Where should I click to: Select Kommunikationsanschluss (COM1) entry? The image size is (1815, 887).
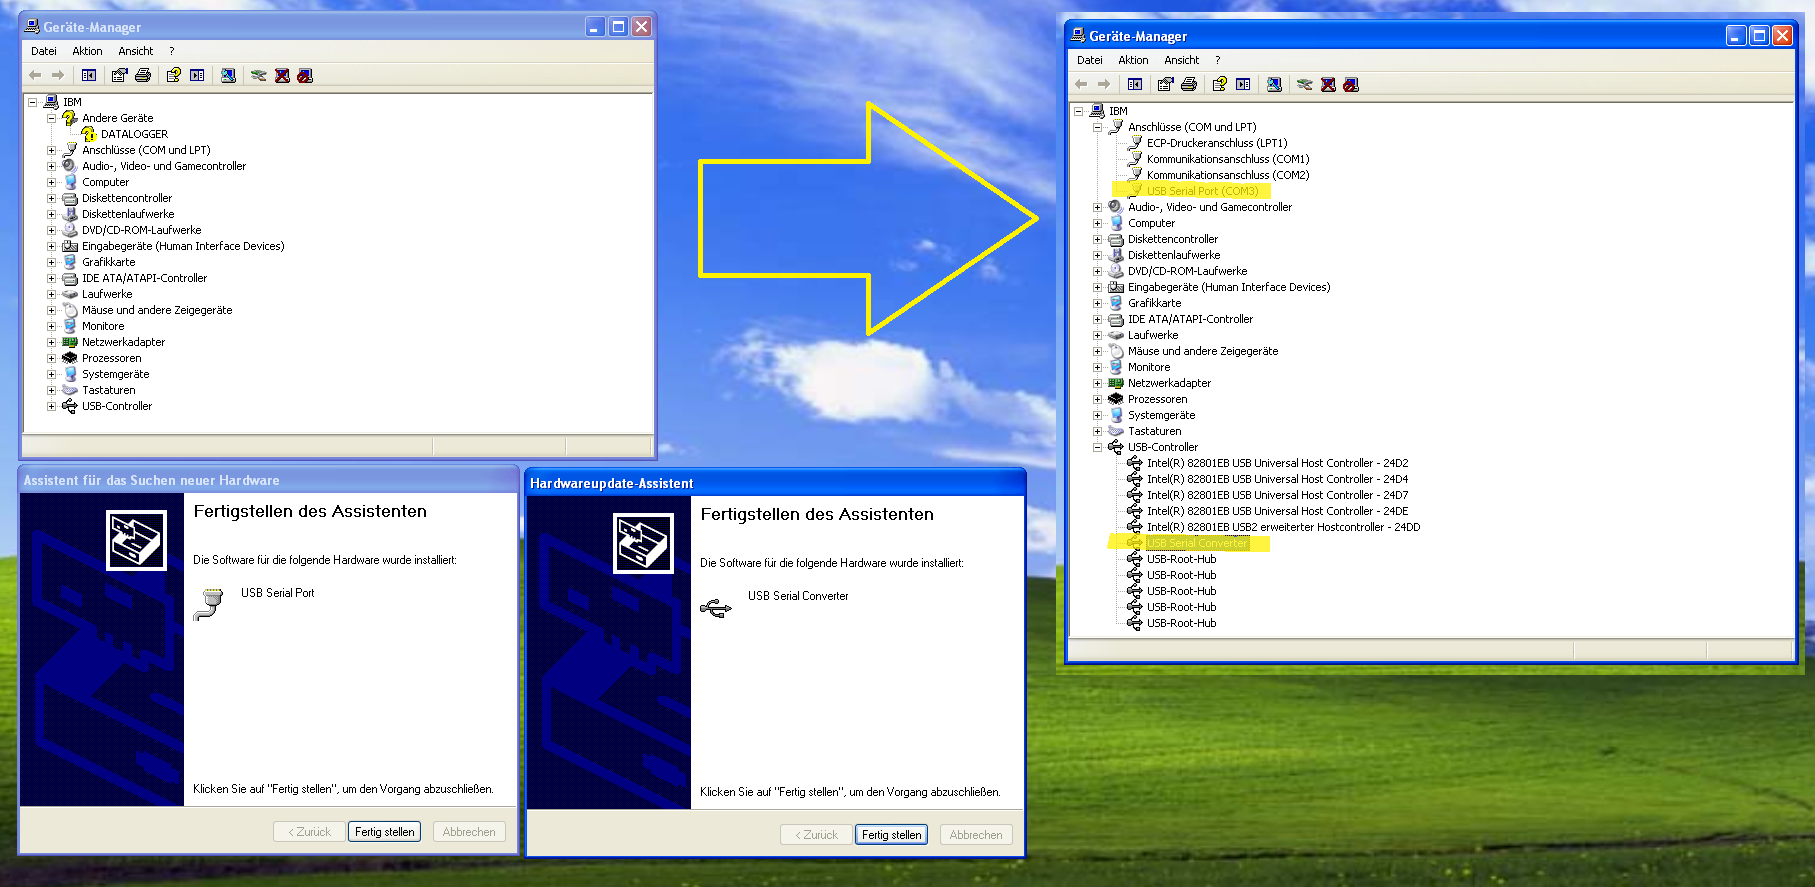[1228, 159]
